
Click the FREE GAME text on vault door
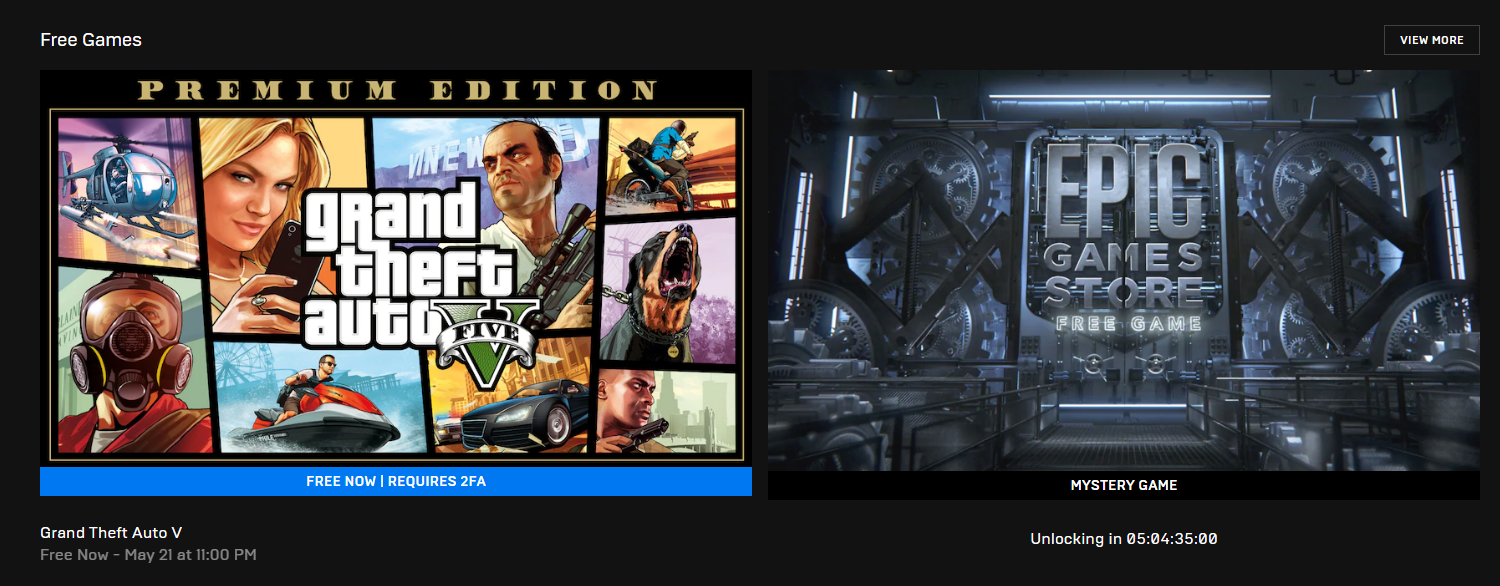(1124, 323)
